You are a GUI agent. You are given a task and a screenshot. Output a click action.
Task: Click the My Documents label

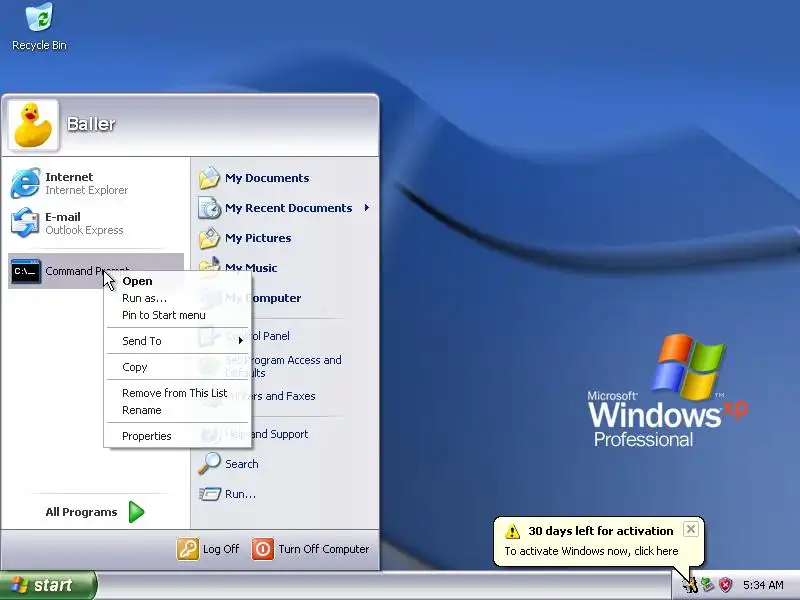coord(267,178)
